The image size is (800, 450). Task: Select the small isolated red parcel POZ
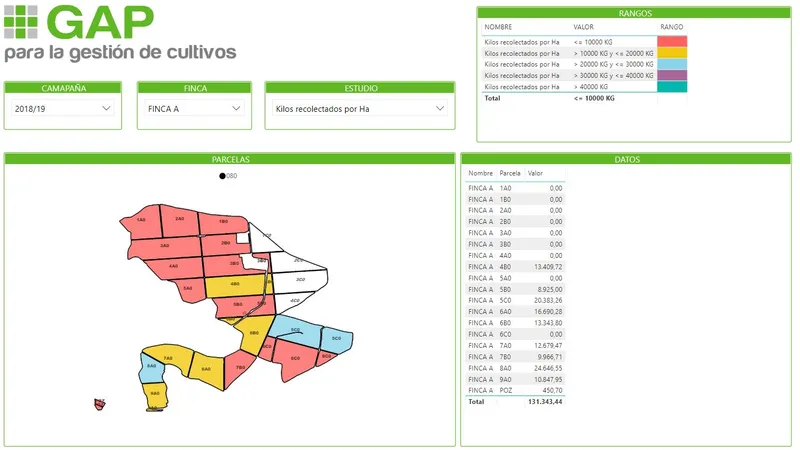pos(100,404)
